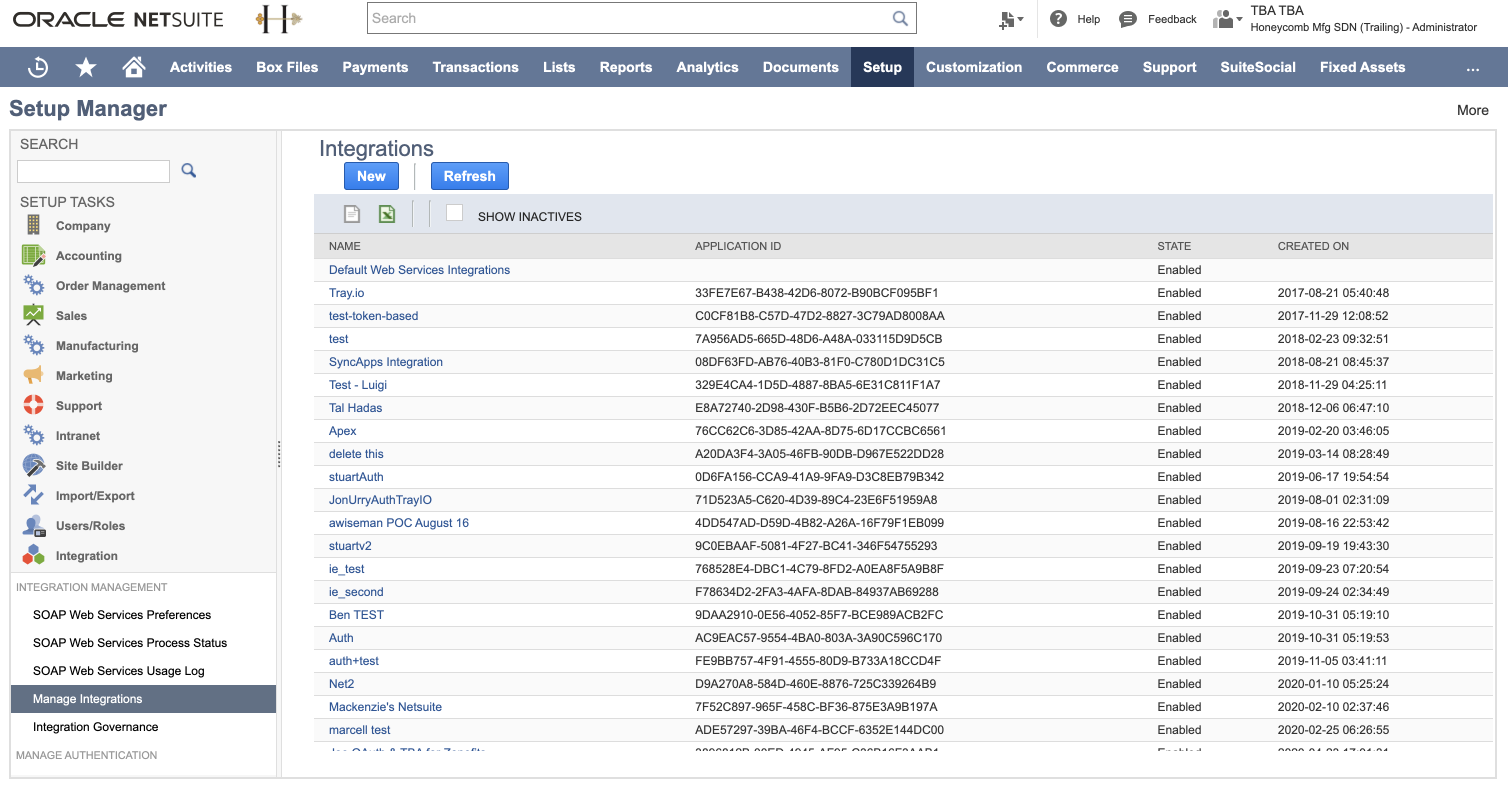
Task: Open the Tray.io integration record
Action: [346, 292]
